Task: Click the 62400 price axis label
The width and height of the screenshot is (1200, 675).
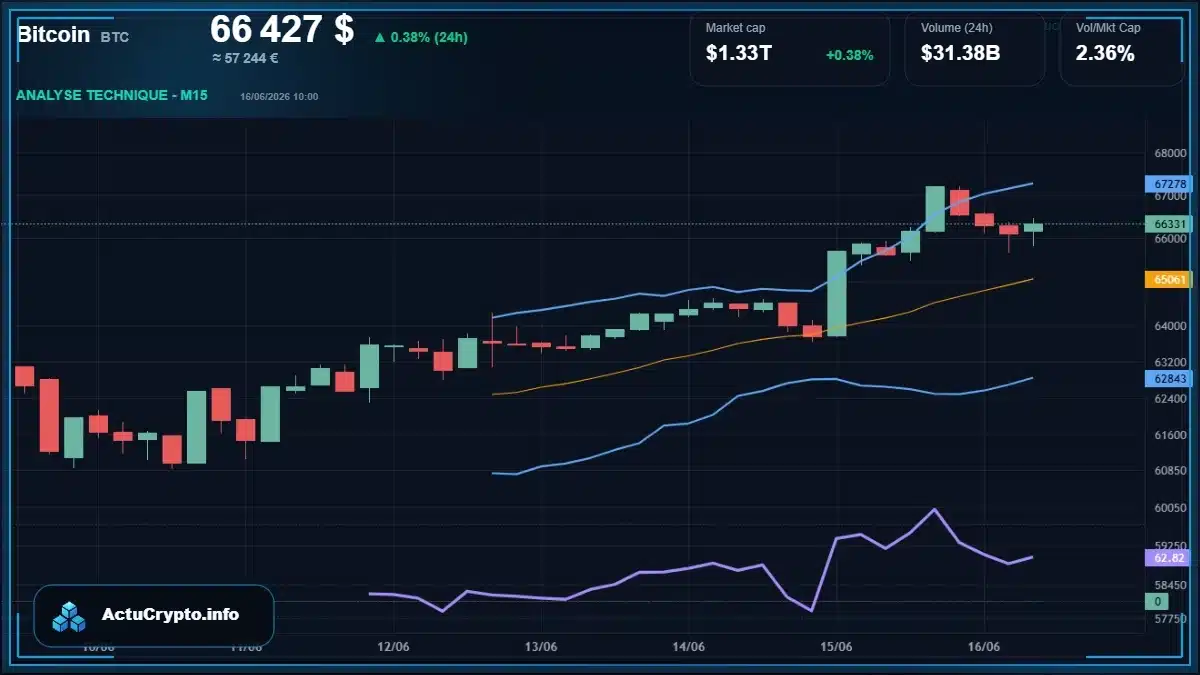Action: click(1169, 398)
